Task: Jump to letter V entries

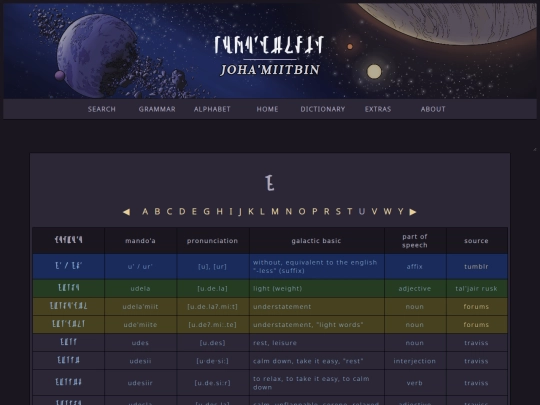Action: [x=374, y=211]
